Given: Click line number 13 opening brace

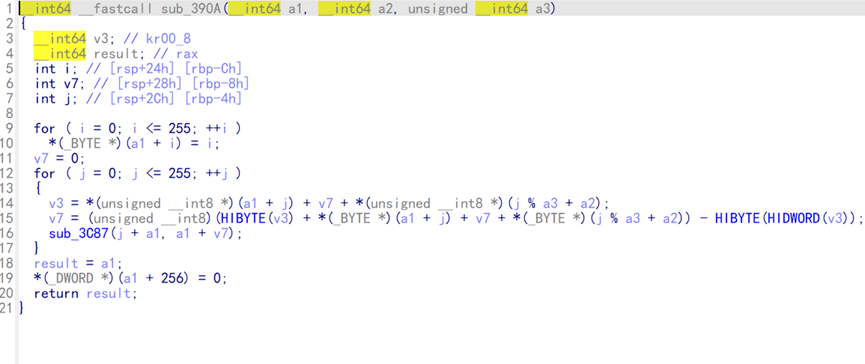Looking at the screenshot, I should [38, 189].
